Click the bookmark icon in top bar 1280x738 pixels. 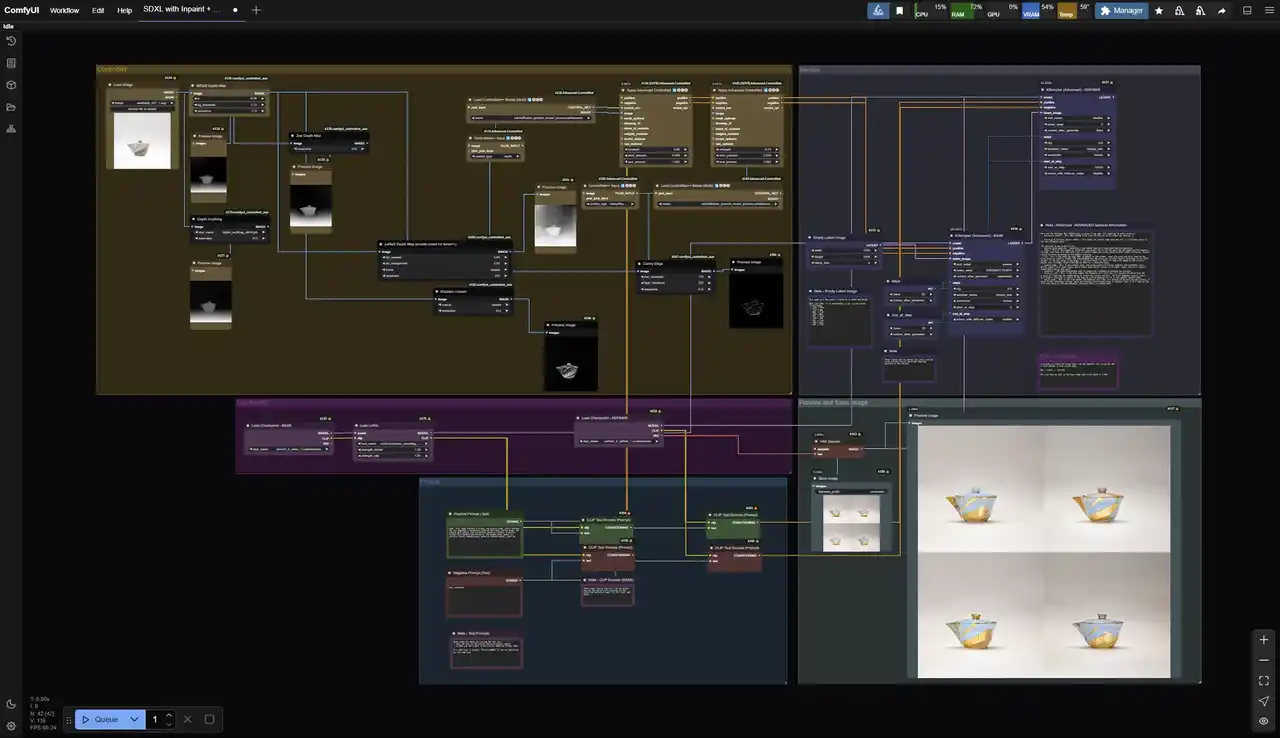pos(899,10)
